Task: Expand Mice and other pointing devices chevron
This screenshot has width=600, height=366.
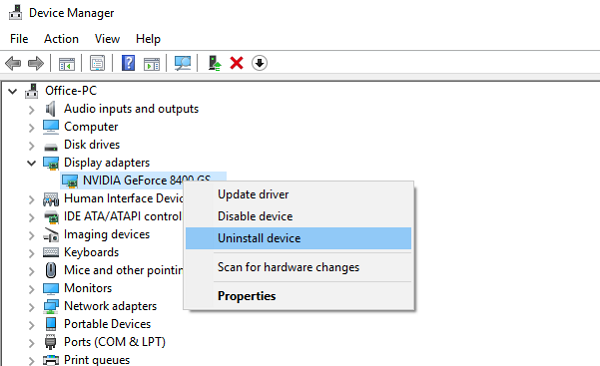Action: pos(31,271)
